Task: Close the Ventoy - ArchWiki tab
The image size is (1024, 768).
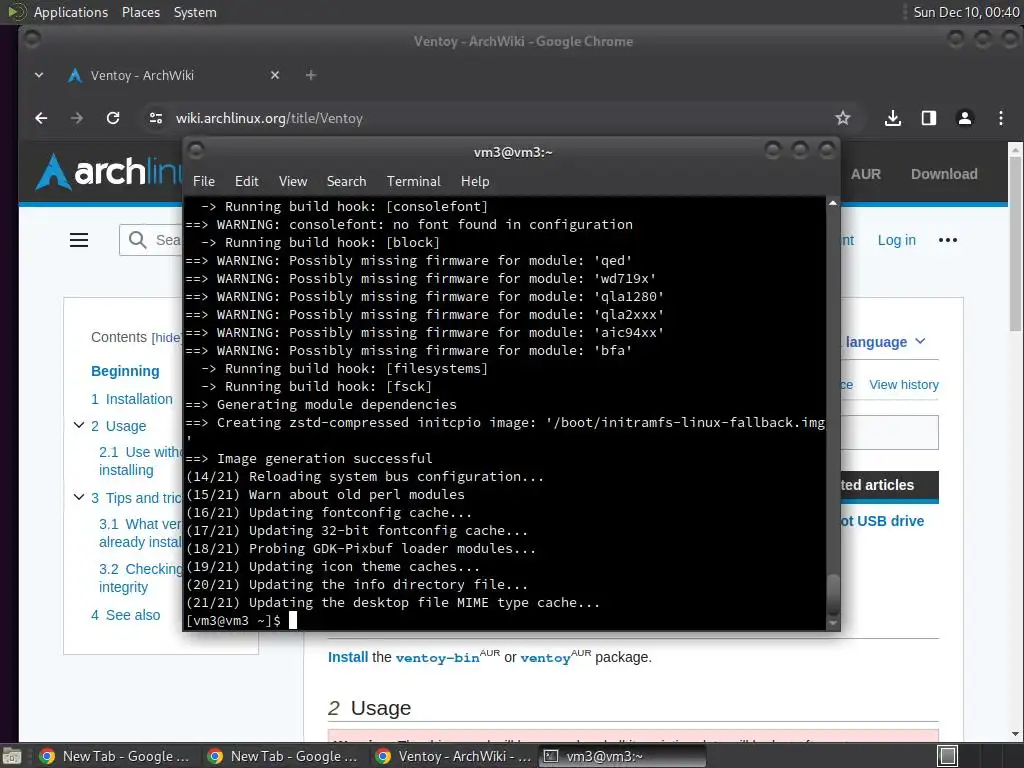Action: pyautogui.click(x=275, y=75)
